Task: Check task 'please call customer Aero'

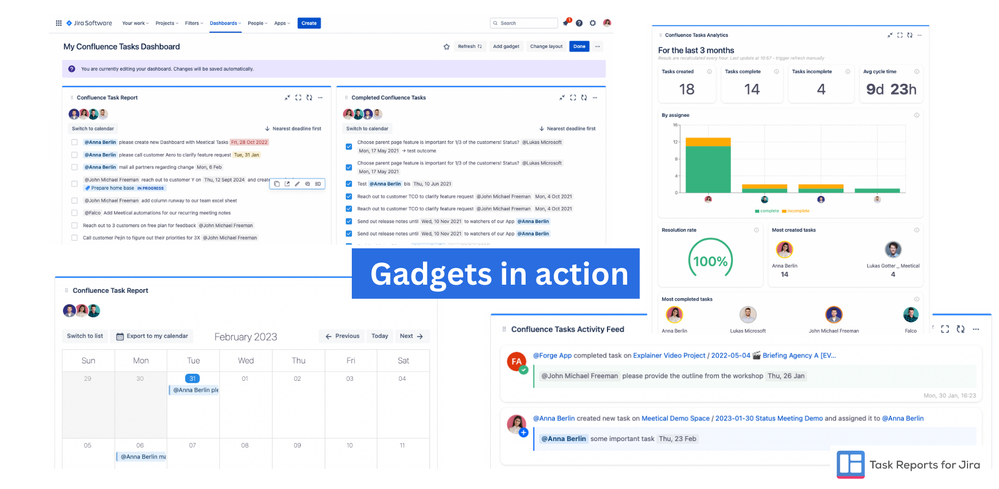Action: coord(75,155)
